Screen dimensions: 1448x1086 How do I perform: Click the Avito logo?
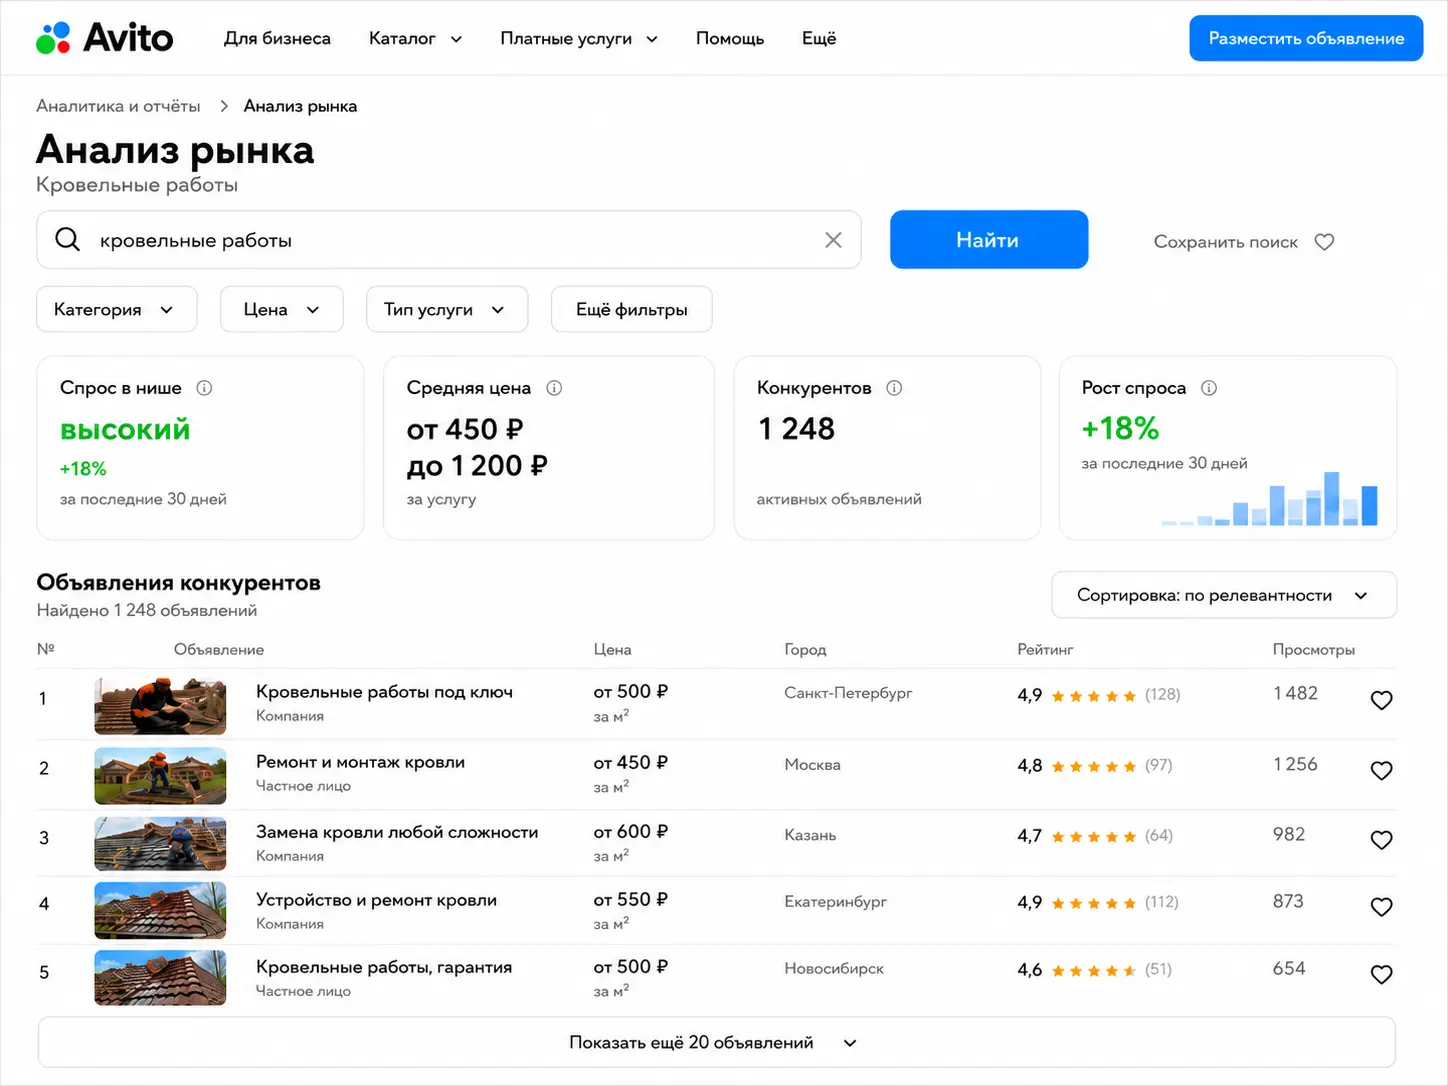pos(105,38)
